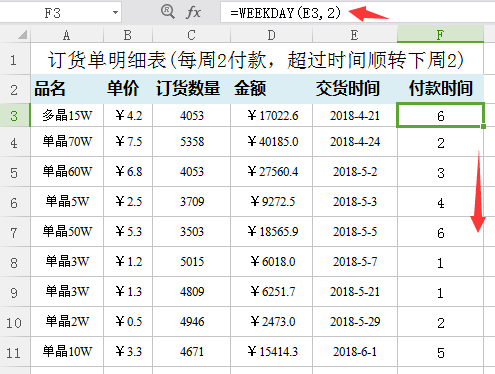Select price cell ￥0.5
This screenshot has height=374, width=495.
(128, 321)
